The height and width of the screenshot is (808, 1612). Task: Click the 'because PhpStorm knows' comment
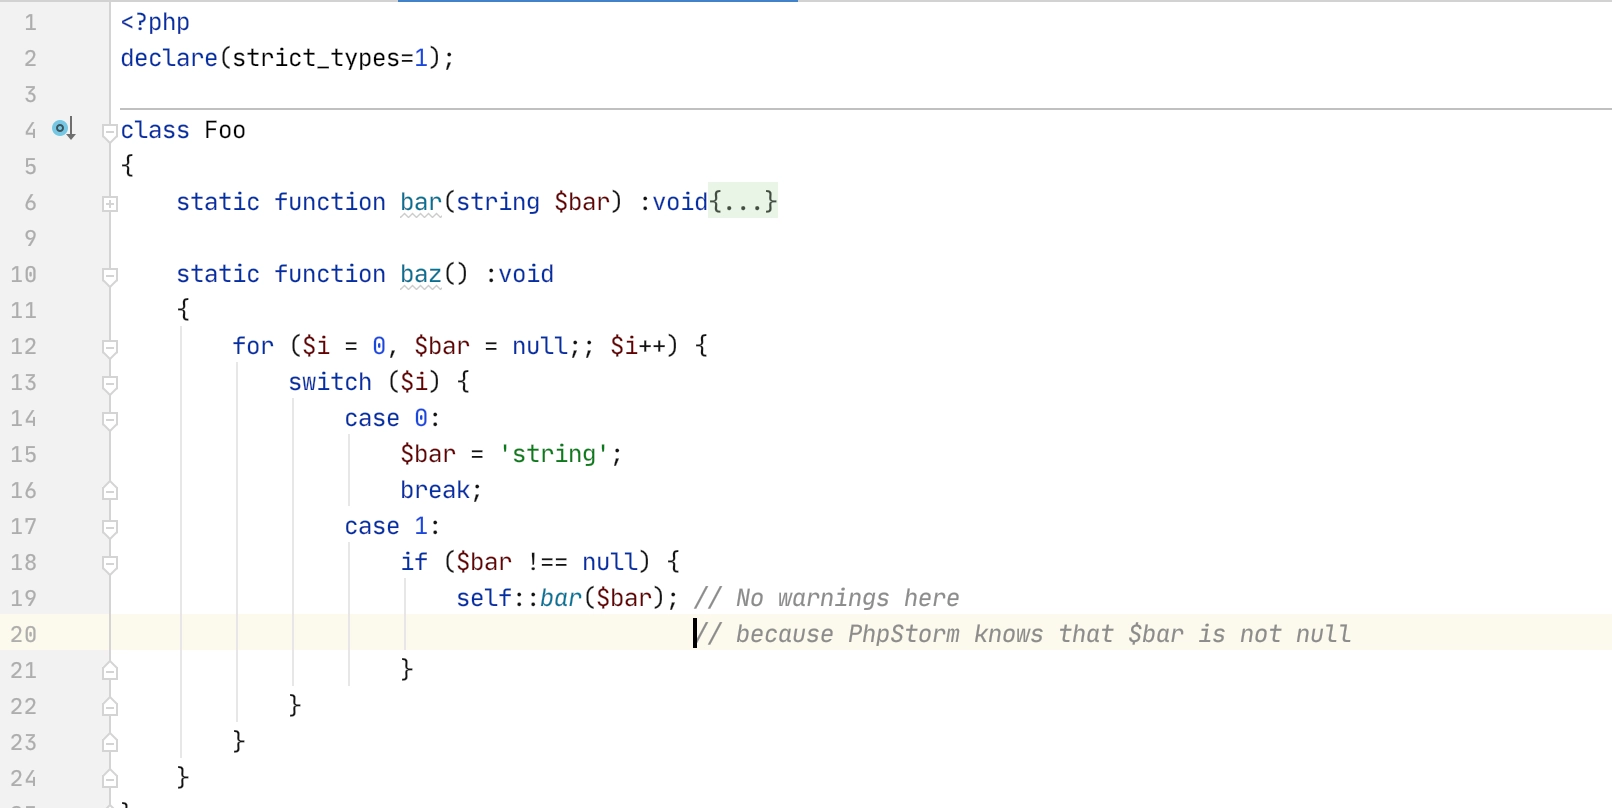1023,634
